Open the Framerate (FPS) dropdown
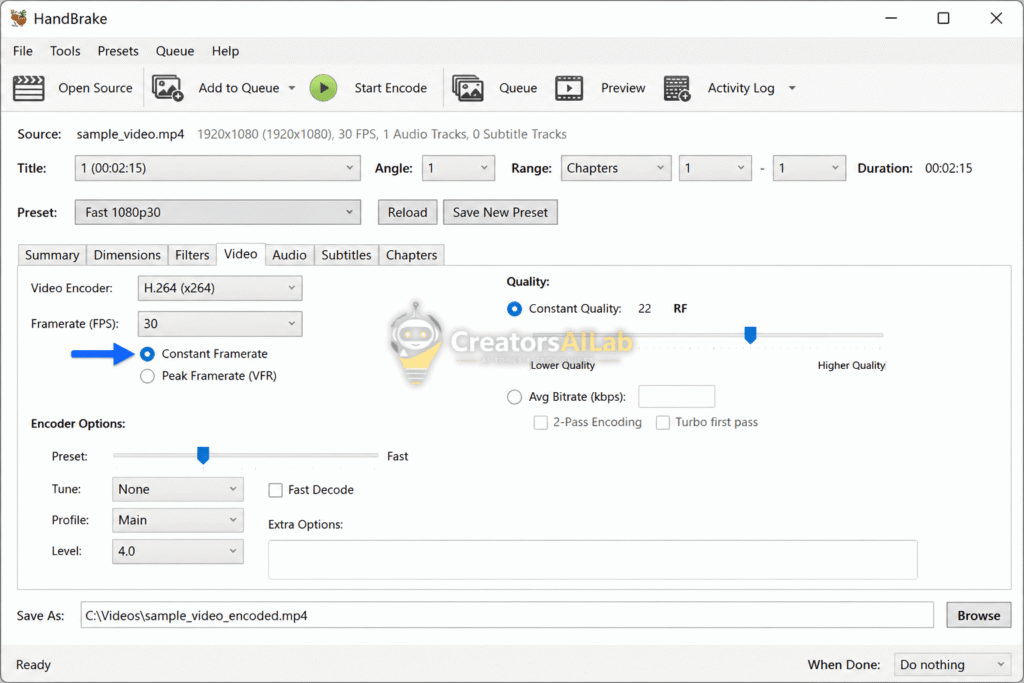 point(220,324)
